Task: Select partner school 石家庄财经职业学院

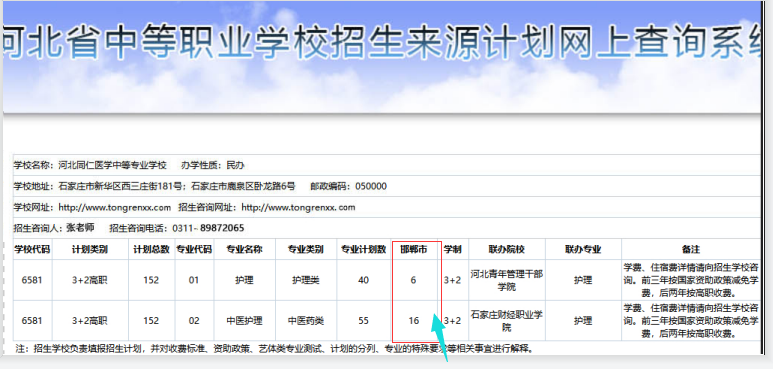Action: (507, 320)
